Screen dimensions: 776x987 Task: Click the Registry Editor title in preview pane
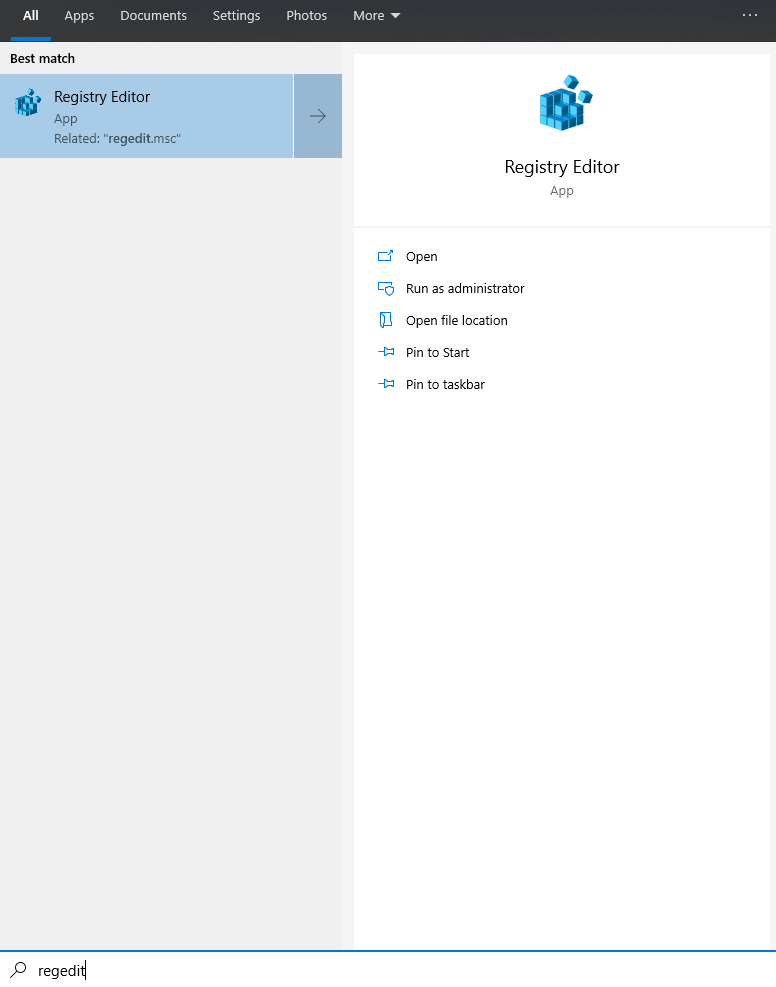pyautogui.click(x=561, y=167)
